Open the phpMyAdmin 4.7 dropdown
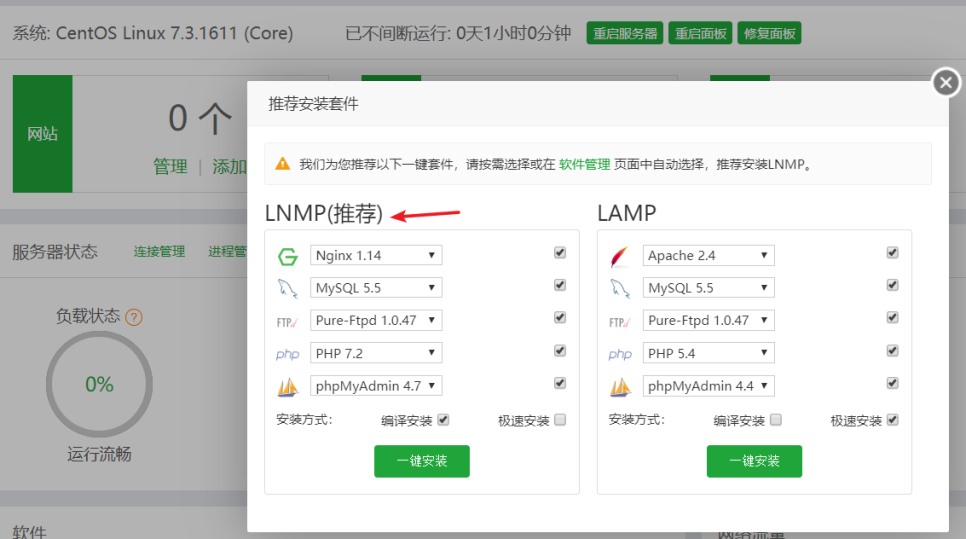Screen dimensions: 966x539 pyautogui.click(x=376, y=386)
